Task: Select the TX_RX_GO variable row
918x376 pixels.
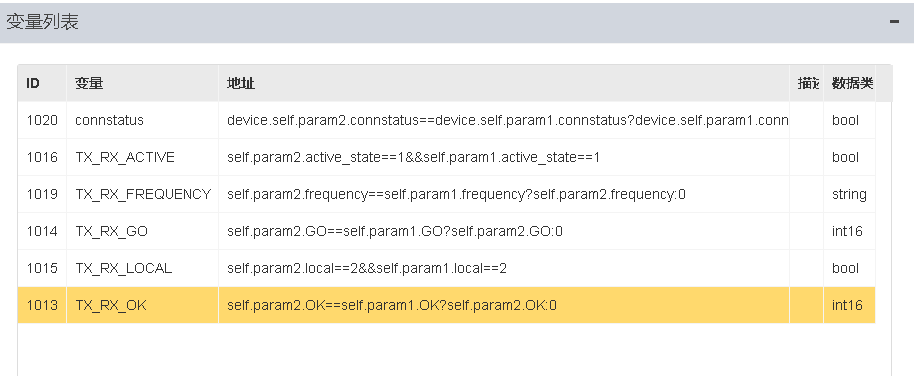Action: coord(446,231)
